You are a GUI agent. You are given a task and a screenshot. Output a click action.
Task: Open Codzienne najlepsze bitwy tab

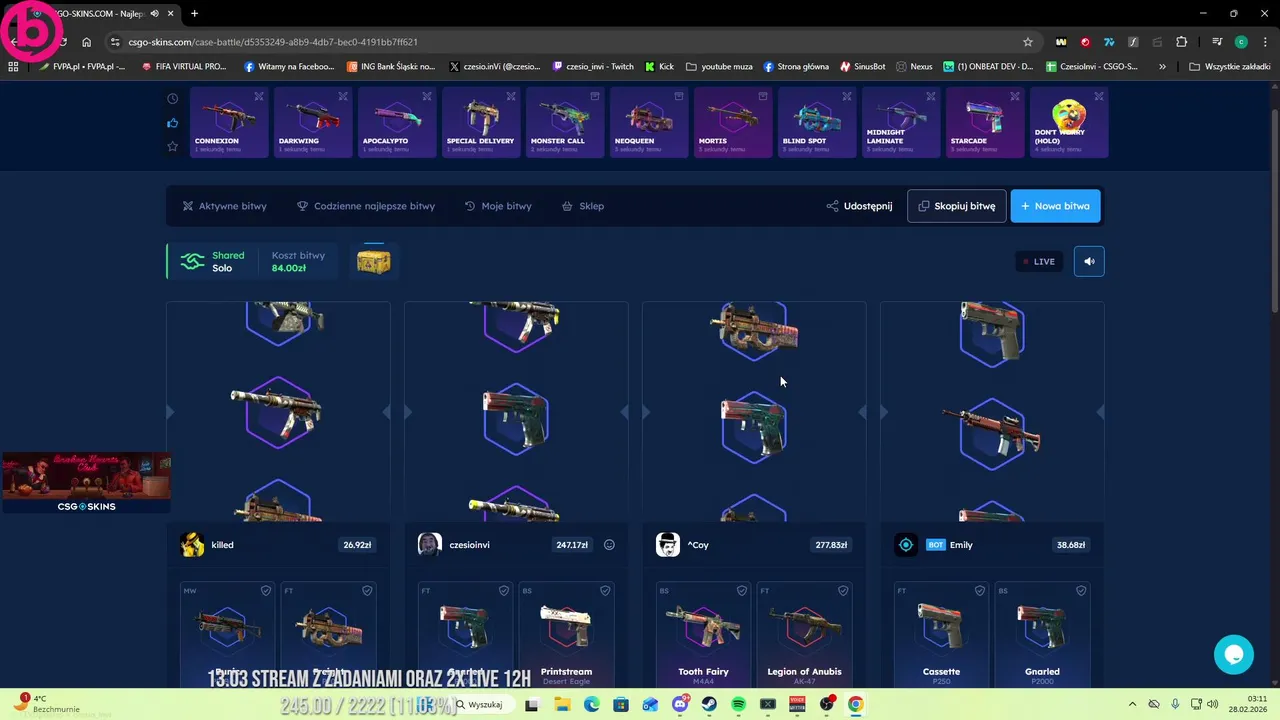tap(366, 206)
